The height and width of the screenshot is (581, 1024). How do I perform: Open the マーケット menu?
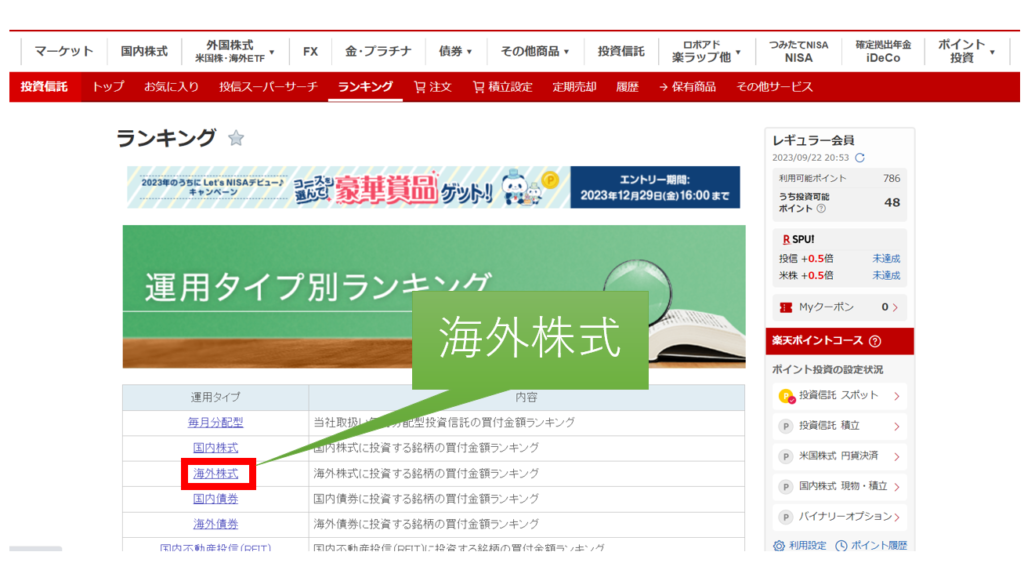click(x=63, y=52)
